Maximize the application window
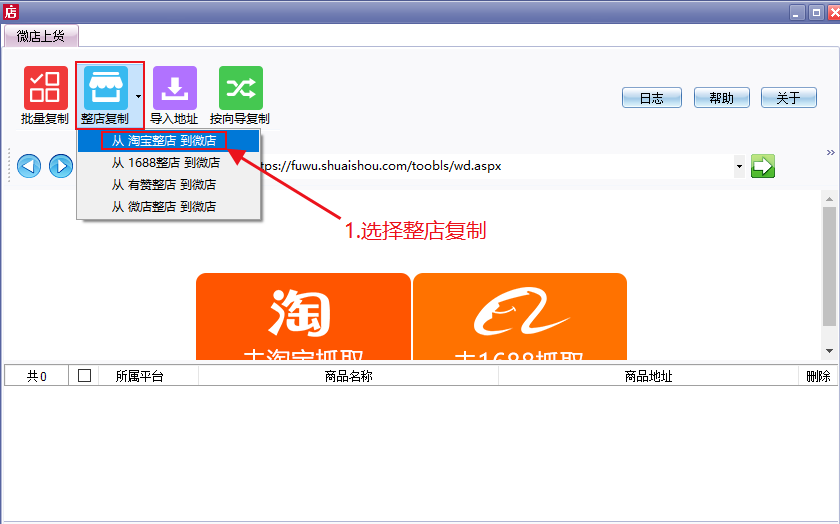This screenshot has height=524, width=840. pos(816,12)
